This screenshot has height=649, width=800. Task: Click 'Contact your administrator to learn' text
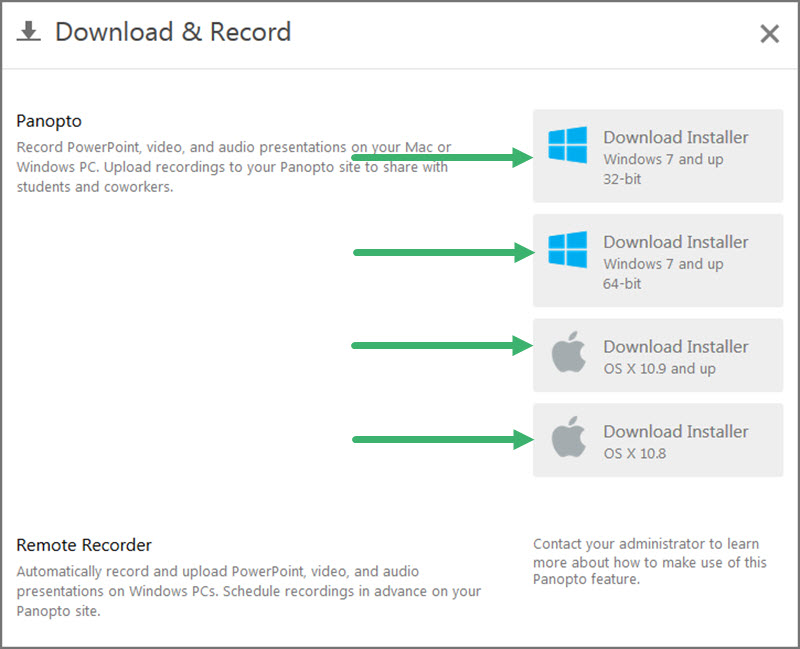[649, 561]
